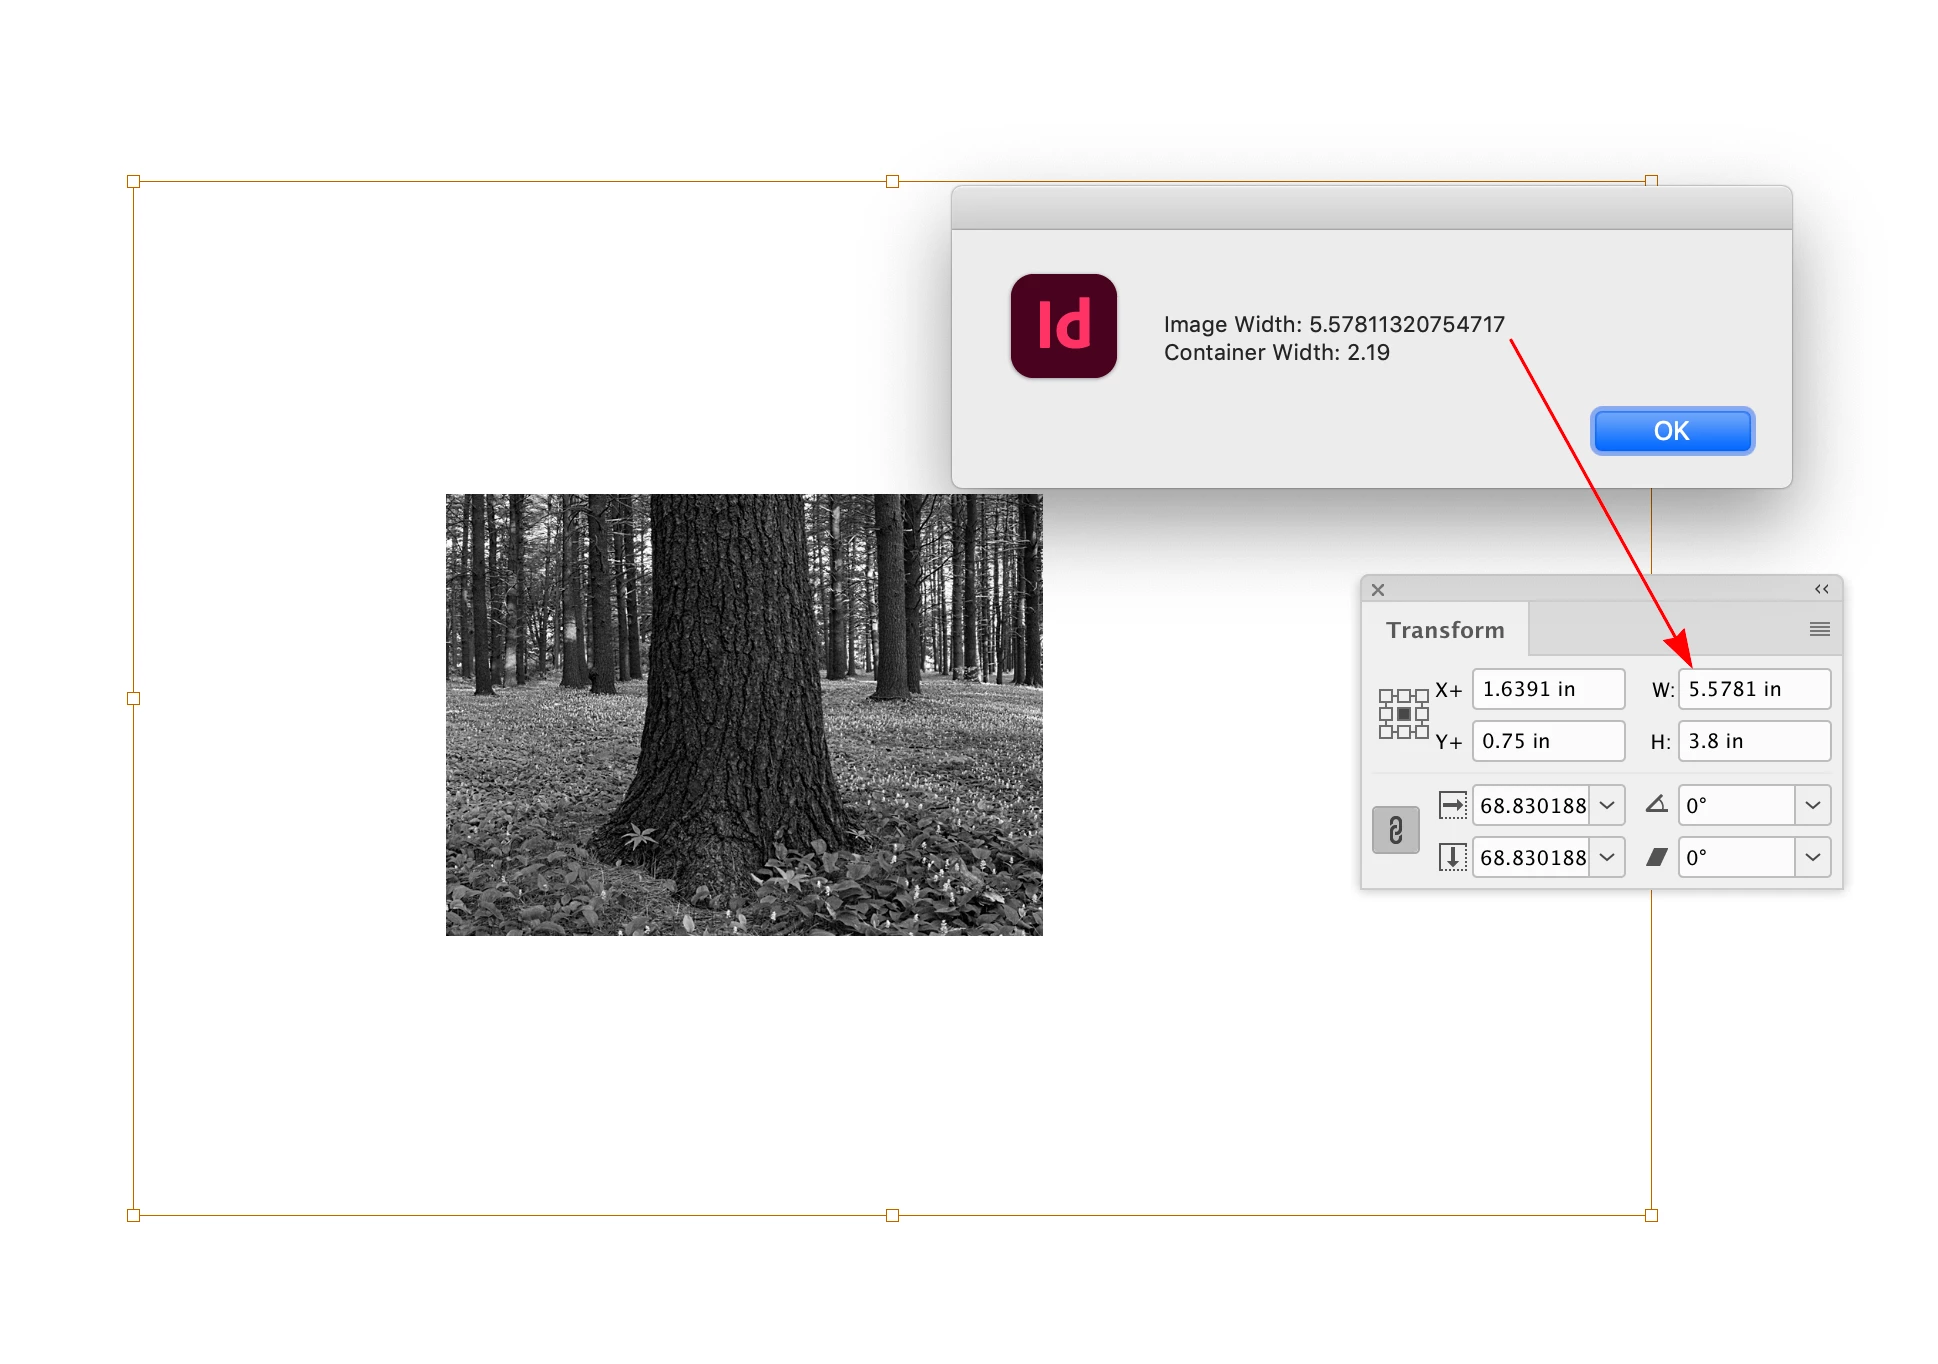Click the Scale X Percentage icon
Image resolution: width=1938 pixels, height=1364 pixels.
[1452, 805]
